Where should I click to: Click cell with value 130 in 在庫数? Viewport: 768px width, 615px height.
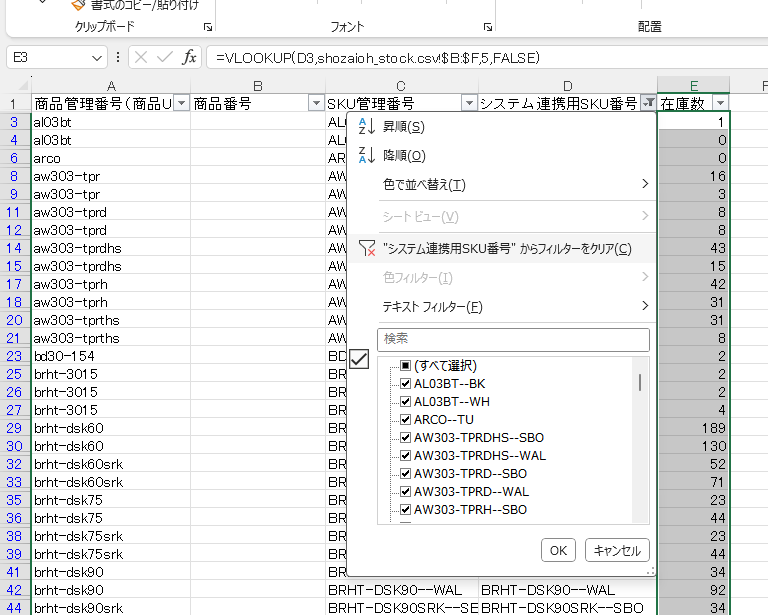tap(694, 446)
